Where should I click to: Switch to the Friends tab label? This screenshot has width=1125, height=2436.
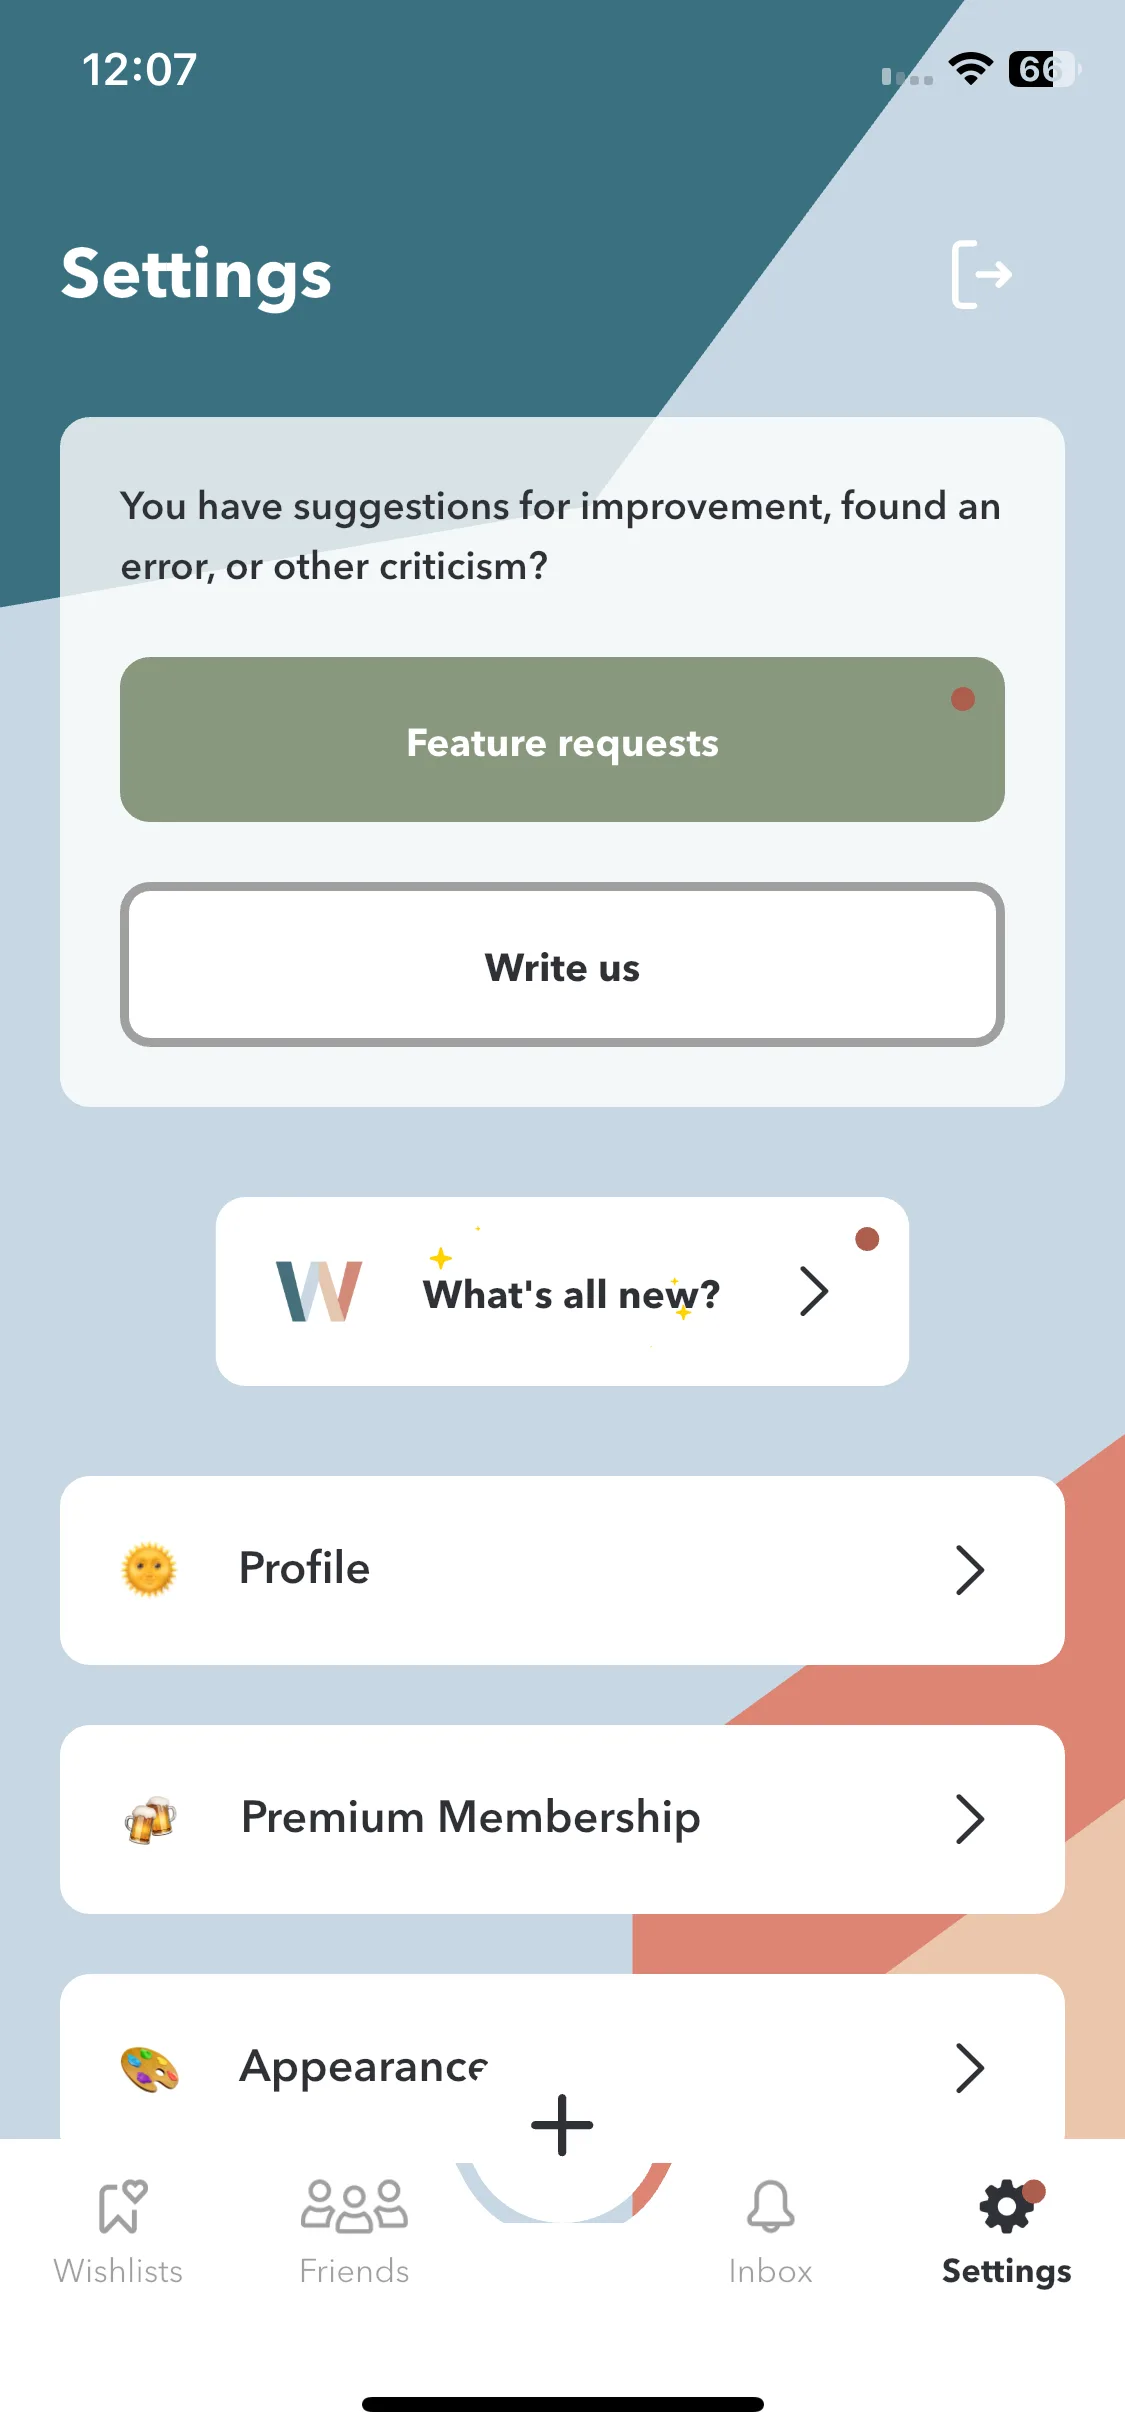tap(354, 2271)
